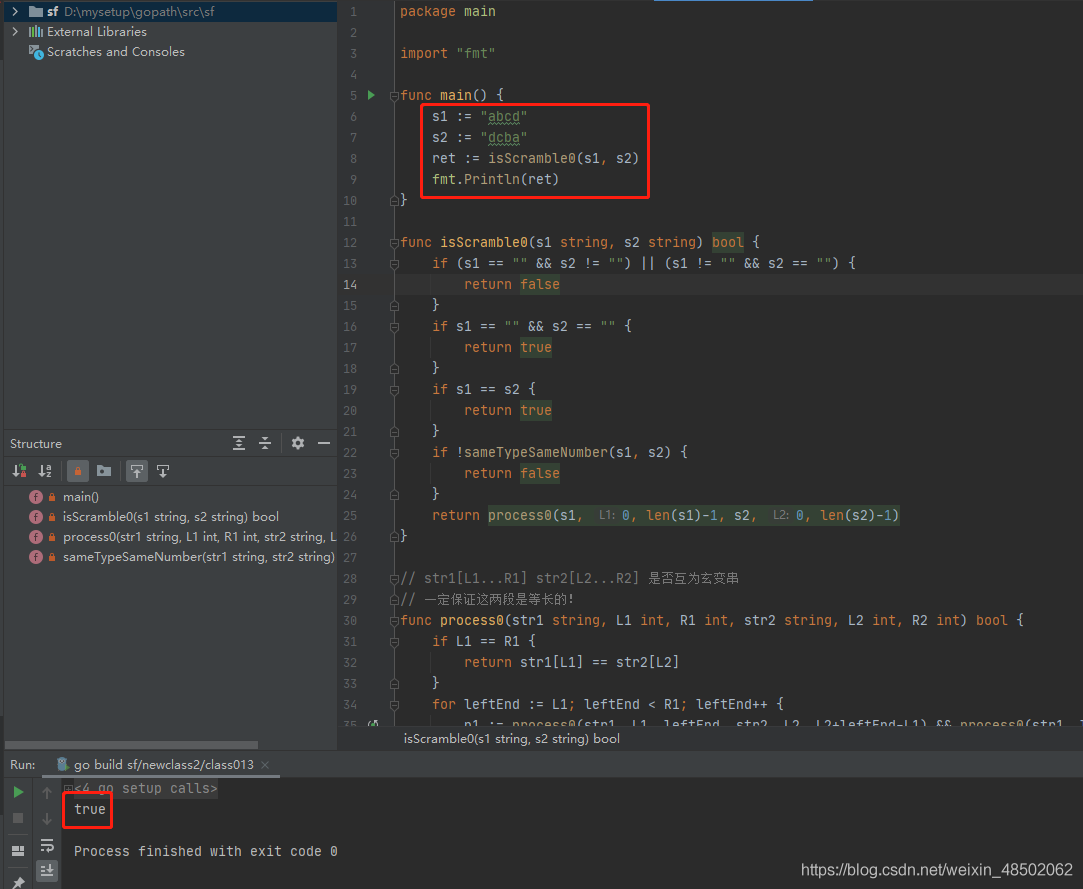Click function icon beside main()

36,497
